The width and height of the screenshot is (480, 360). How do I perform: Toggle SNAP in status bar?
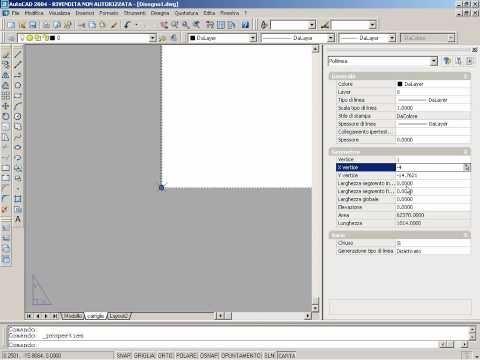pos(123,356)
